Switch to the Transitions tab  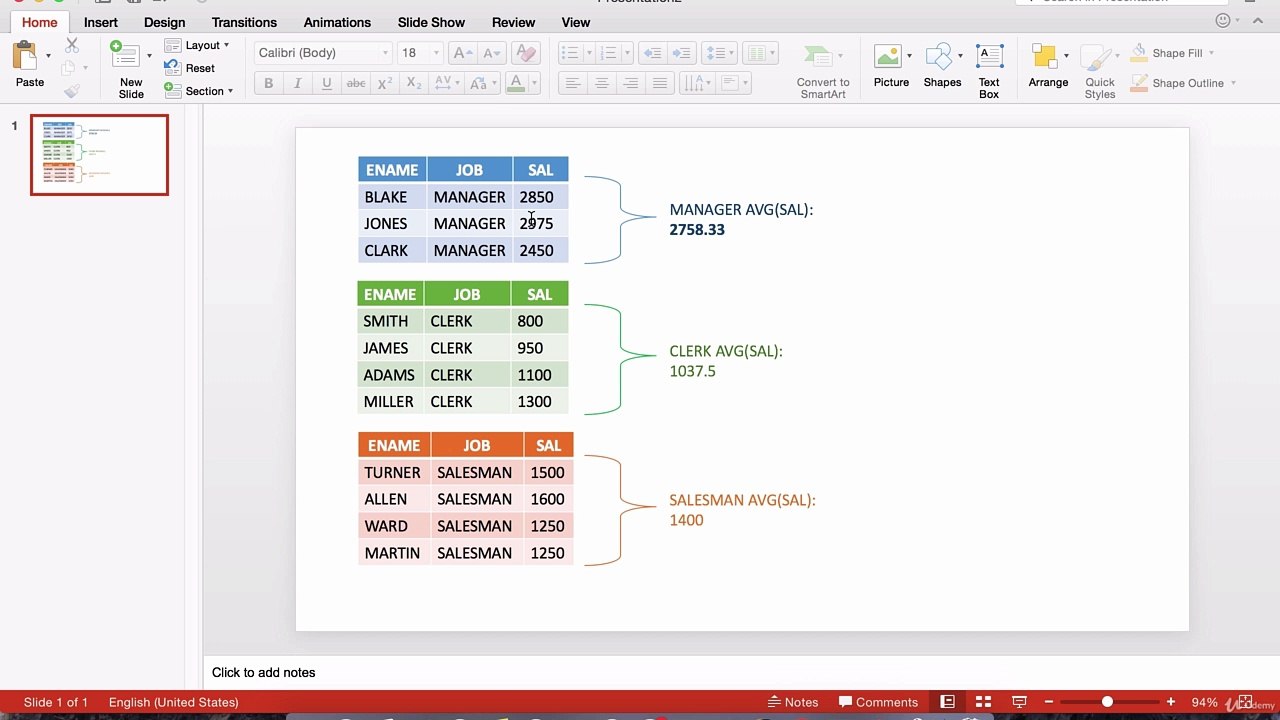pos(244,22)
